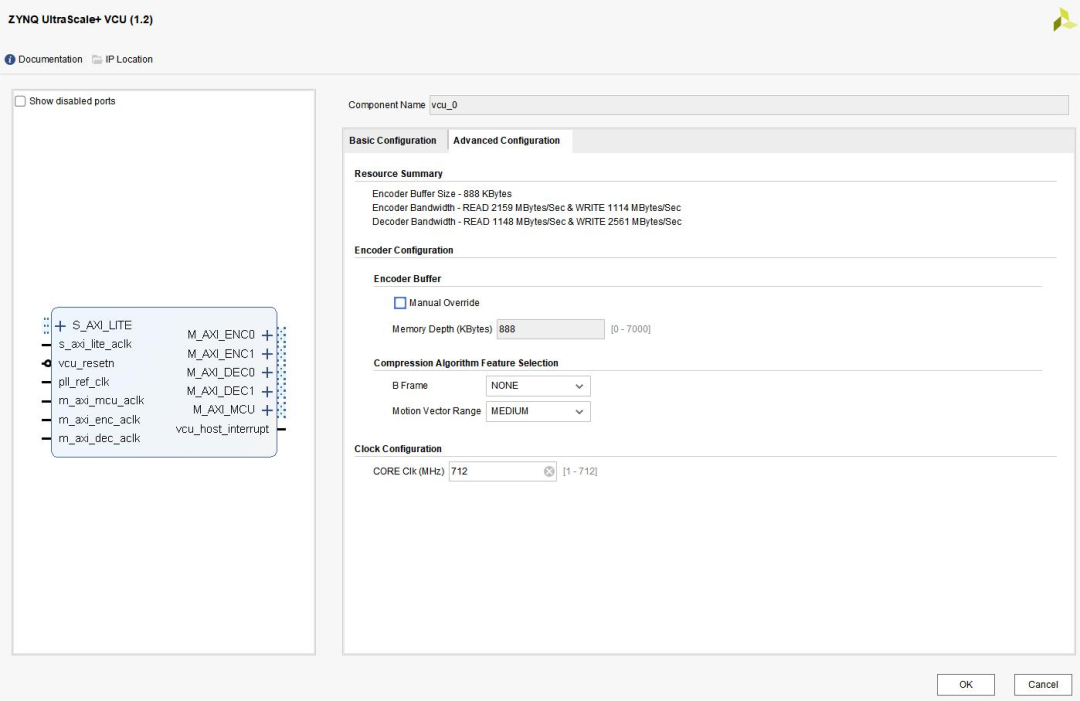Screen dimensions: 1080x701
Task: Select the vcu_host_interrupt port label
Action: click(222, 429)
